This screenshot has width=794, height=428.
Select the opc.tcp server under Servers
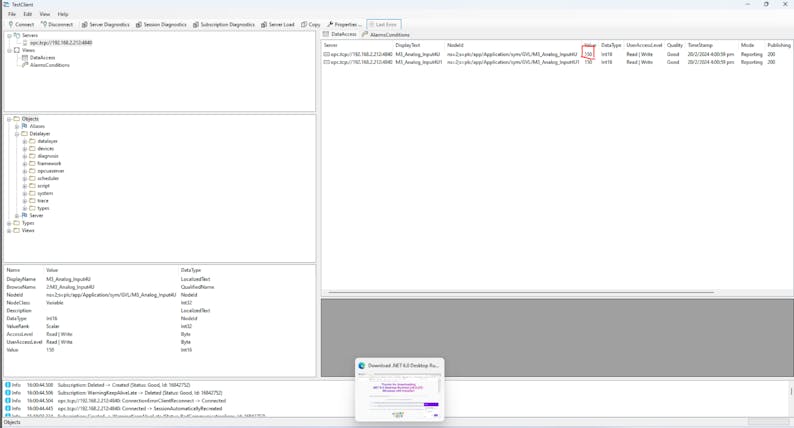pyautogui.click(x=60, y=43)
